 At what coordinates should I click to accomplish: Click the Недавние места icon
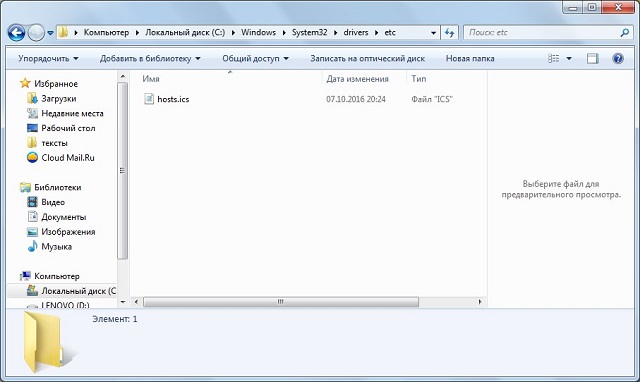coord(32,113)
